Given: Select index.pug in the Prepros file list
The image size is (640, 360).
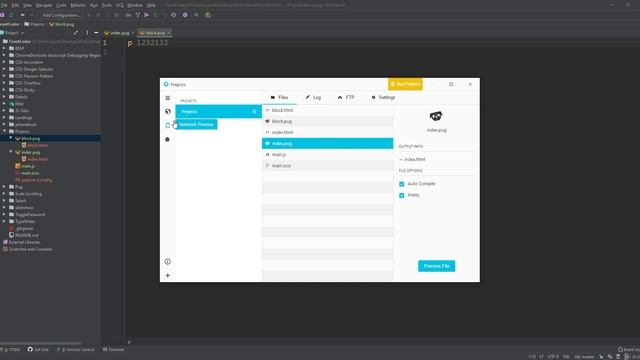Looking at the screenshot, I should pyautogui.click(x=327, y=144).
